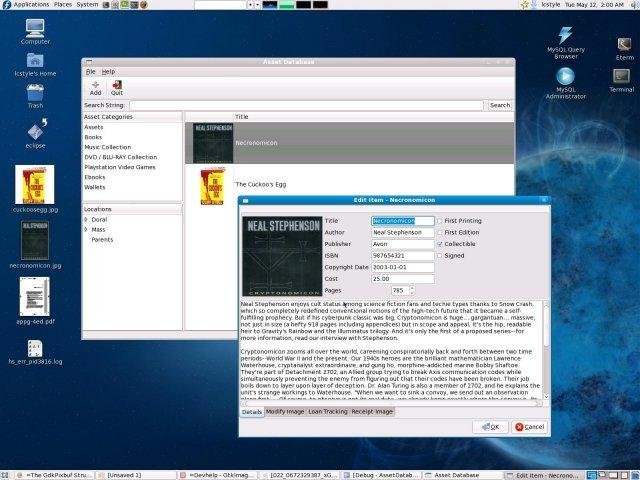Open the Trash desktop icon
Image resolution: width=640 pixels, height=480 pixels.
click(x=35, y=92)
